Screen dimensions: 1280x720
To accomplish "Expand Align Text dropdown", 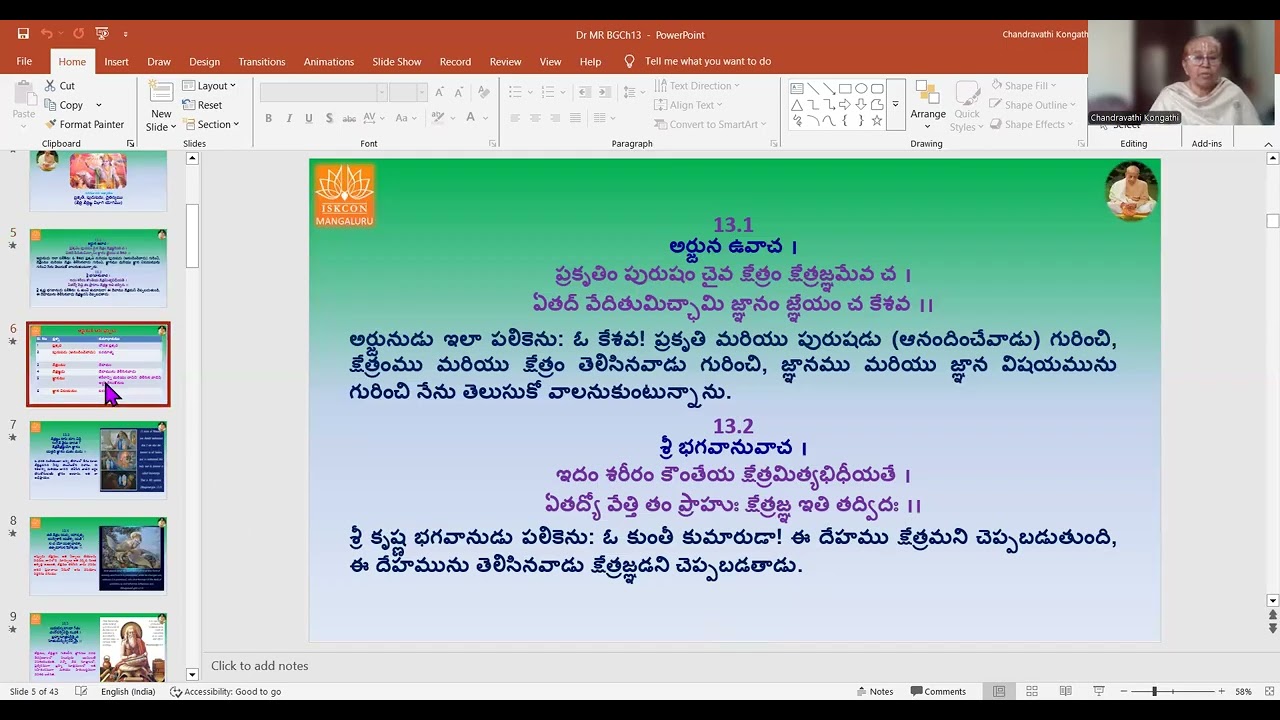I will tap(689, 105).
